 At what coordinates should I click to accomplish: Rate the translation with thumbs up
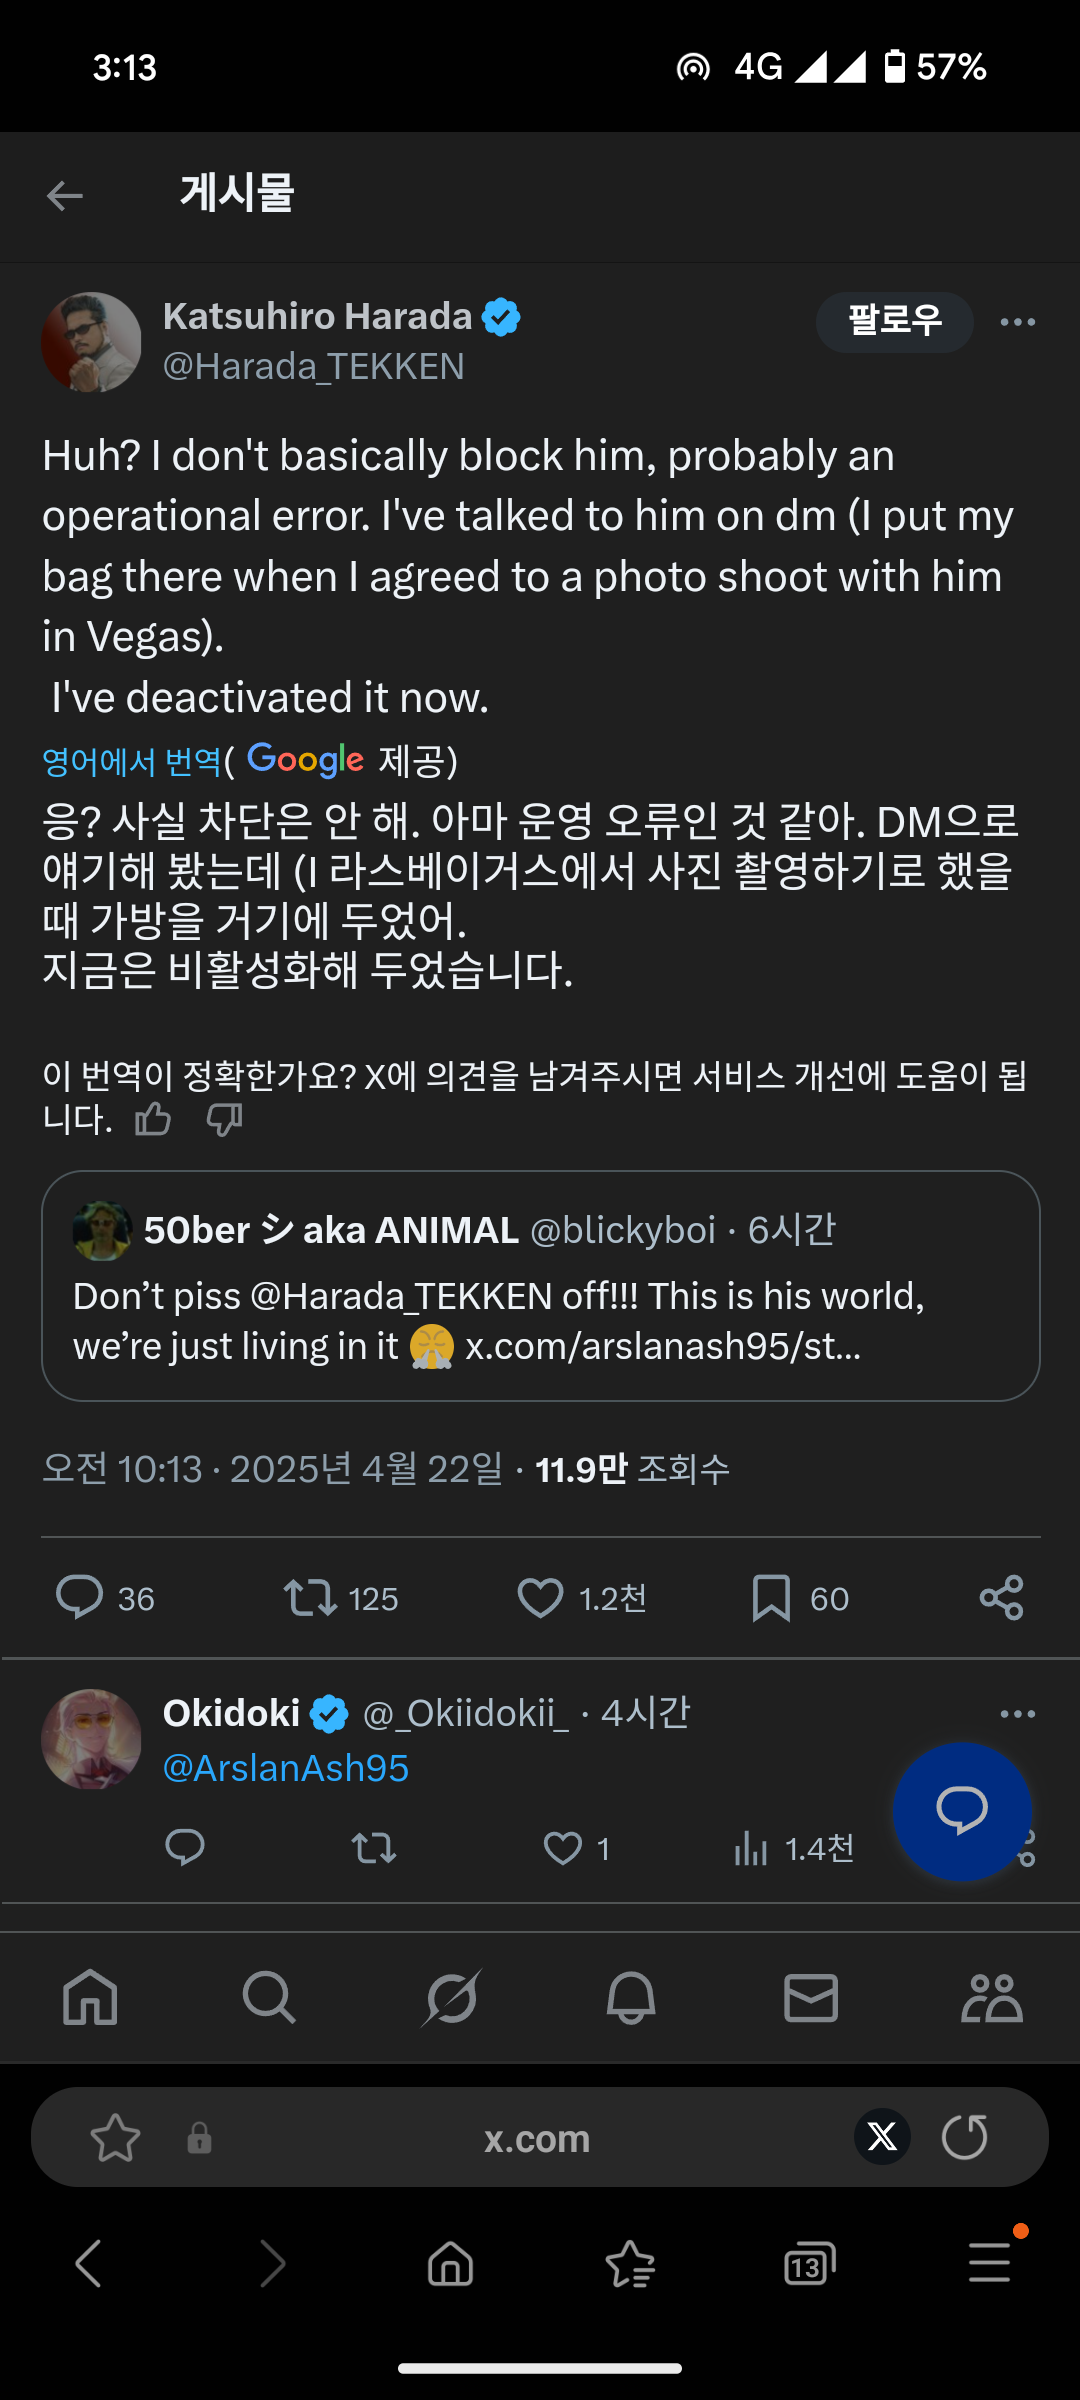[x=153, y=1120]
